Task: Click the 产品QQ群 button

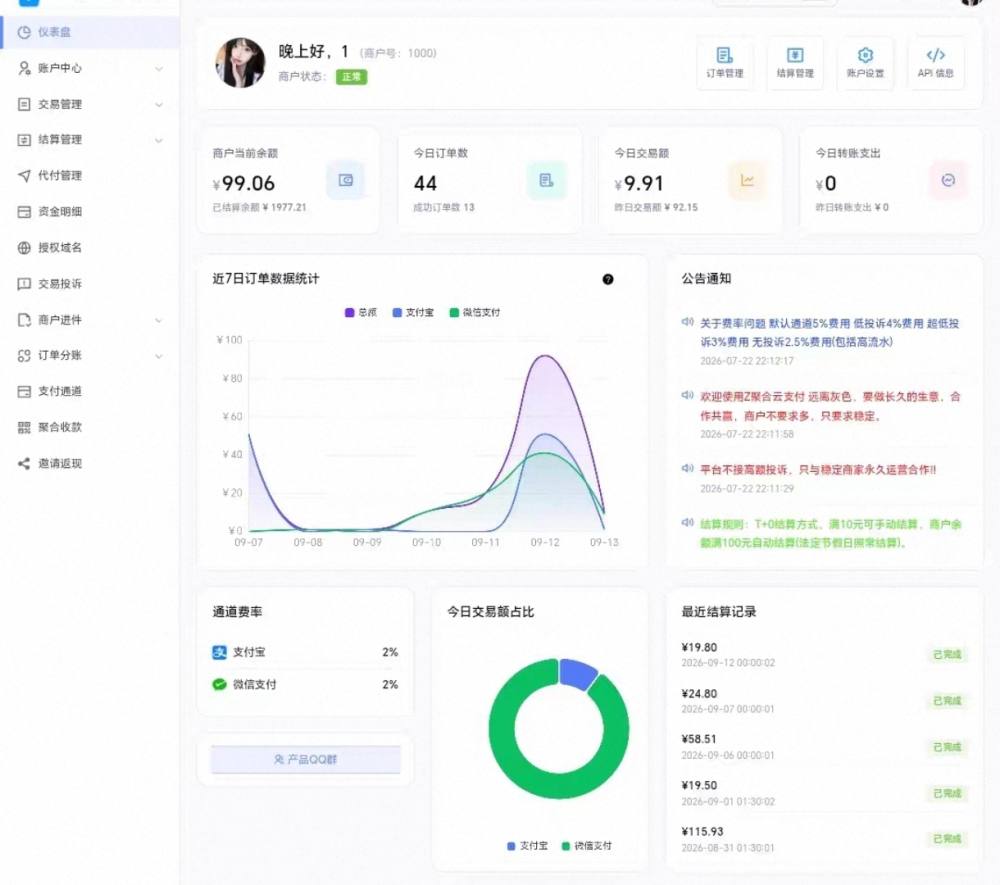Action: click(x=305, y=759)
